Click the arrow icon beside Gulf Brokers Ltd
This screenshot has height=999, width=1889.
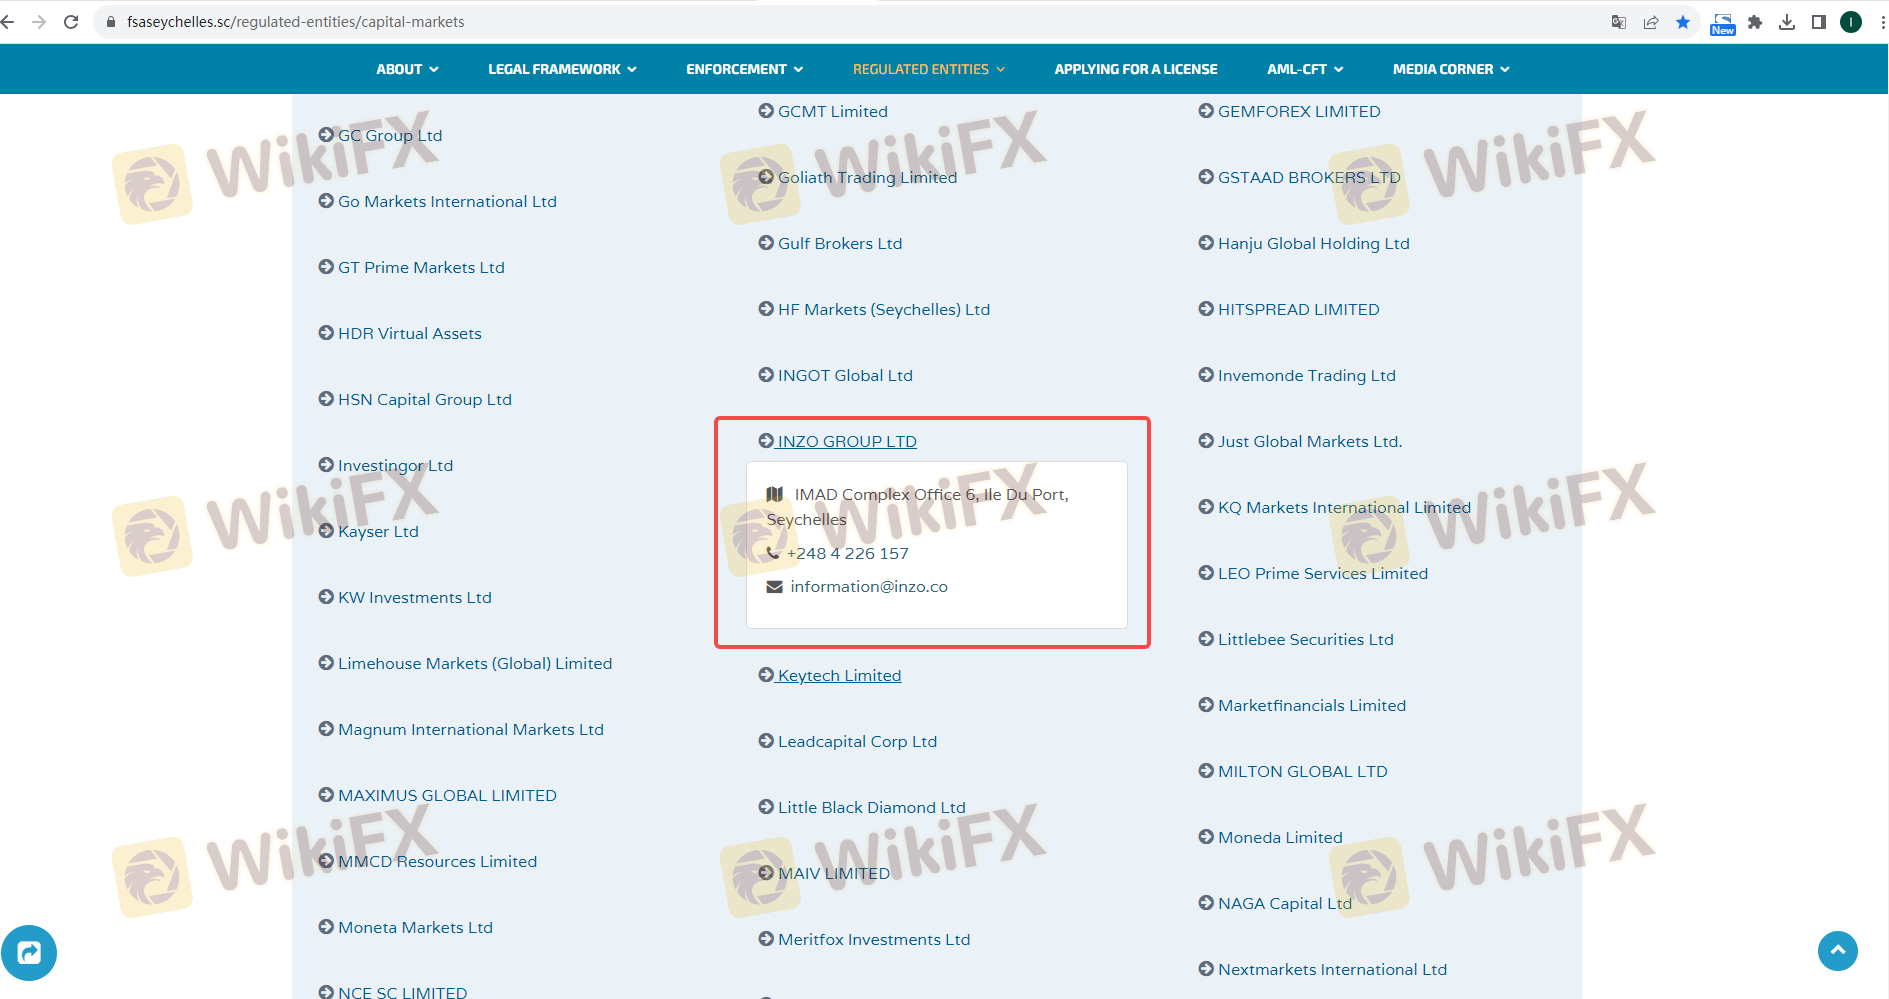[766, 243]
